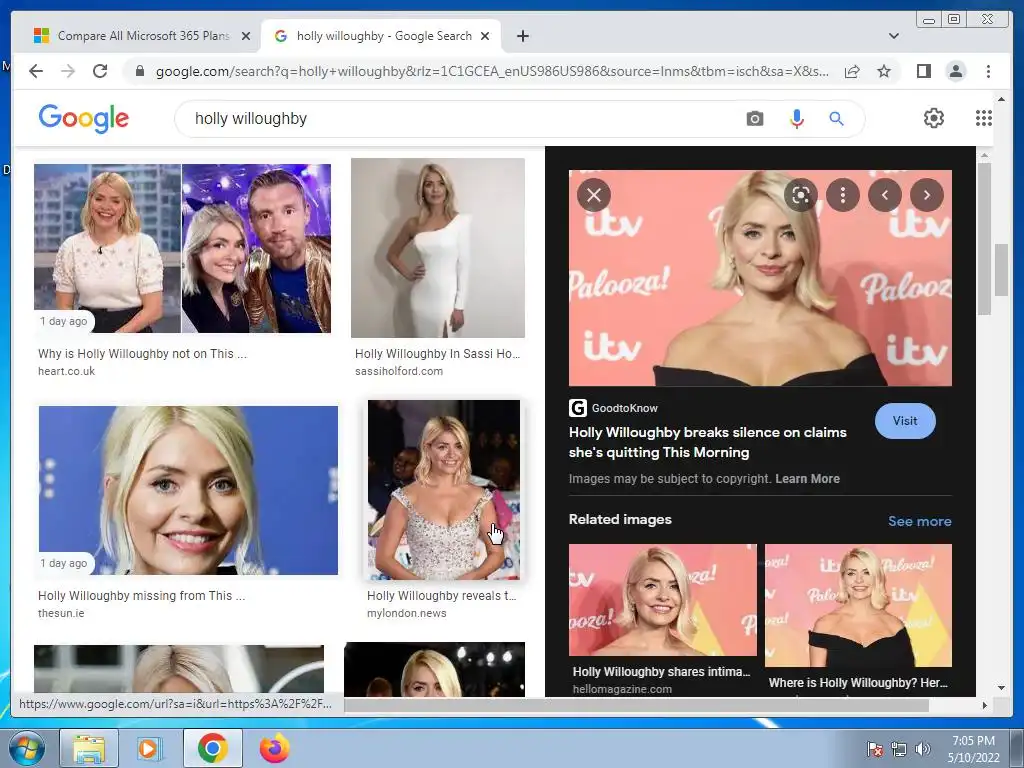Launch media player from the taskbar
Image resolution: width=1024 pixels, height=768 pixels.
[148, 748]
